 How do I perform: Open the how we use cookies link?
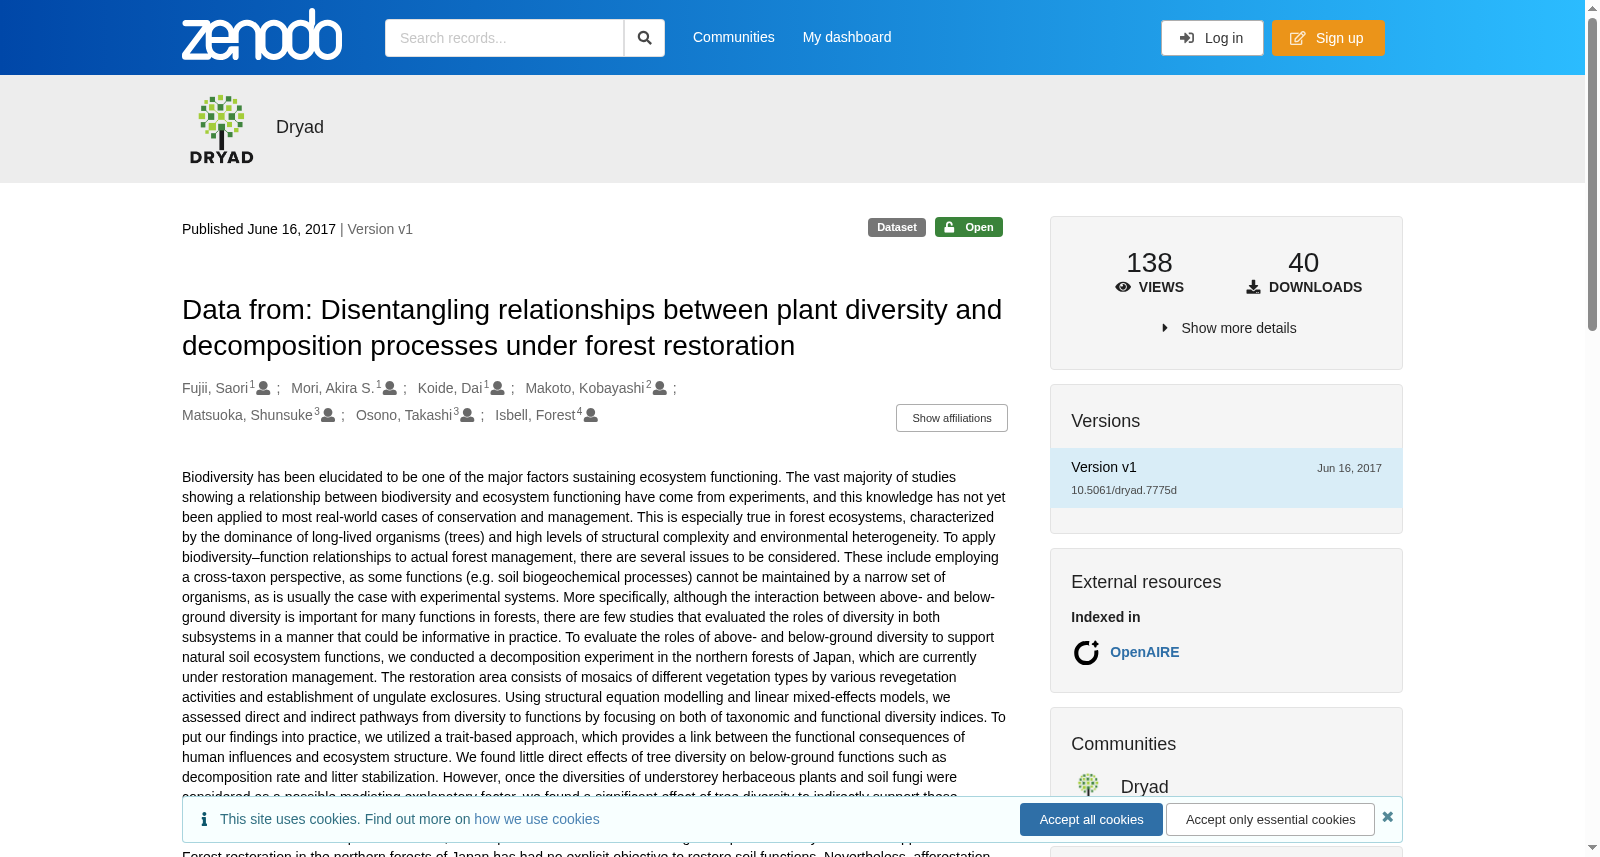click(537, 819)
